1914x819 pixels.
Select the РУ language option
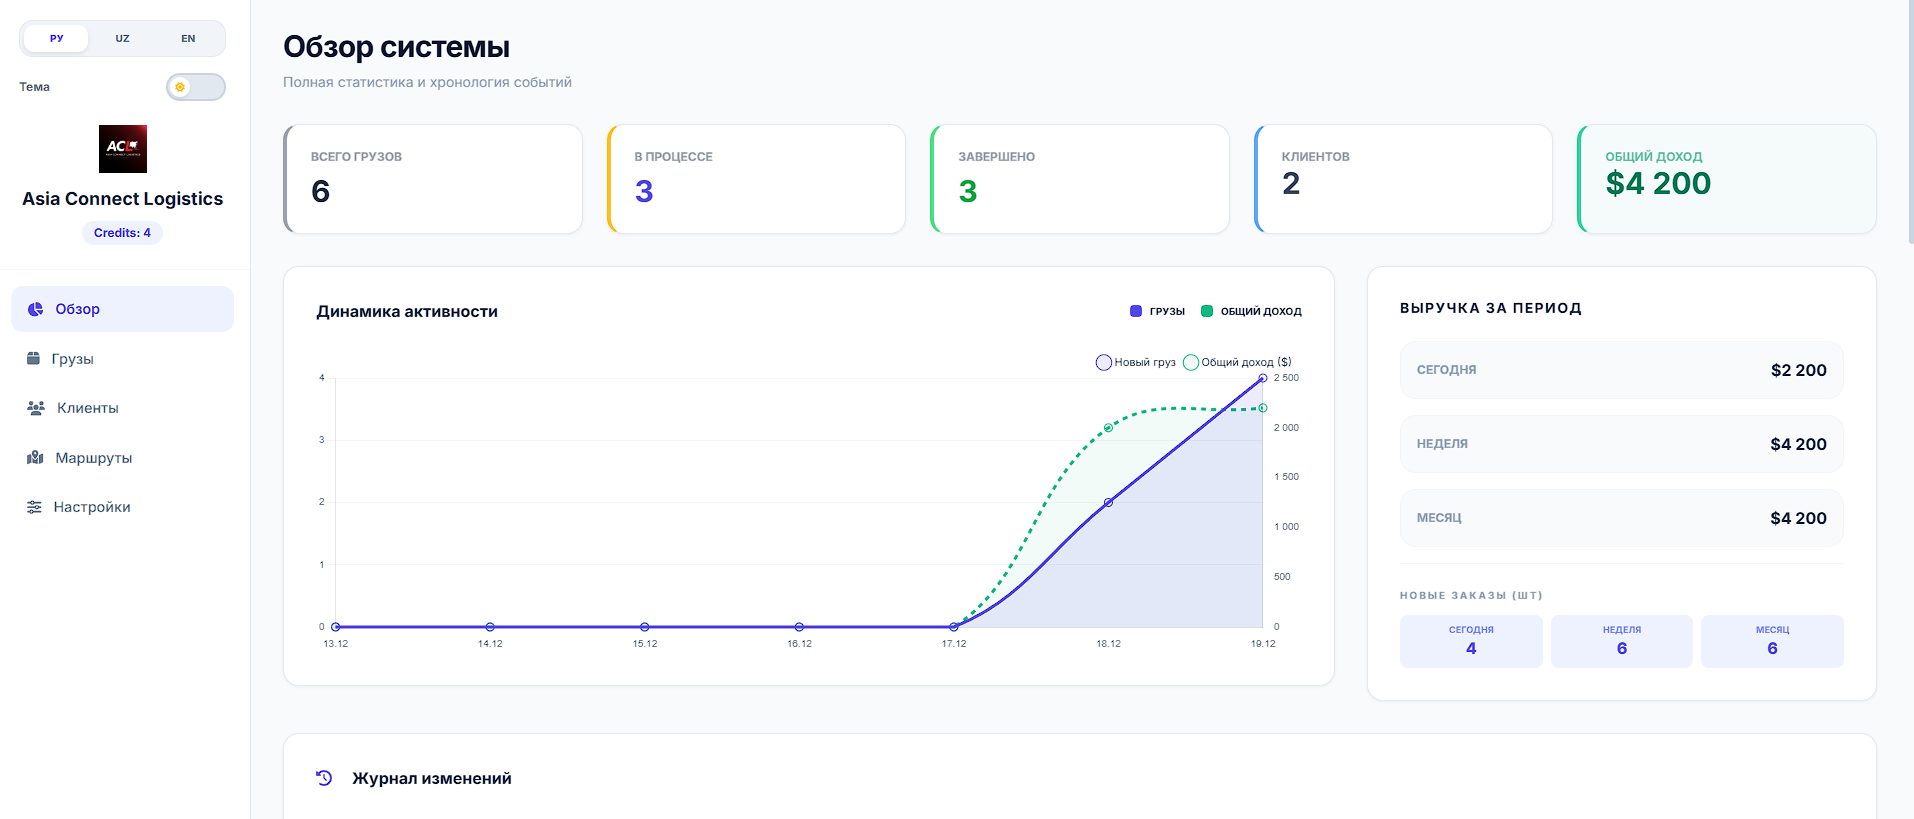pyautogui.click(x=57, y=39)
